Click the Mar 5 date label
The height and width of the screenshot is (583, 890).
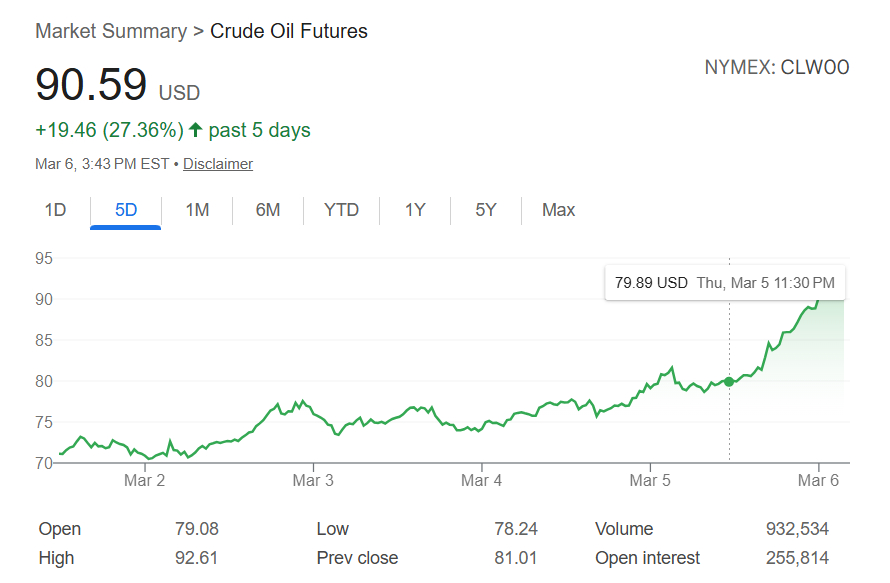(x=650, y=481)
